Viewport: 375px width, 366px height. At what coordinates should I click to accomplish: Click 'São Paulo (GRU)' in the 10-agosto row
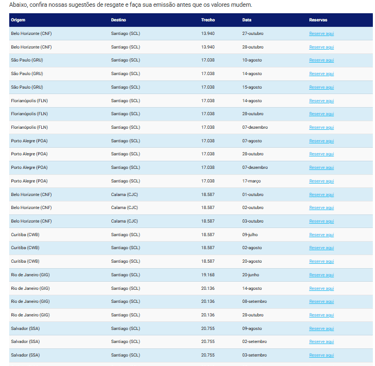[x=27, y=60]
